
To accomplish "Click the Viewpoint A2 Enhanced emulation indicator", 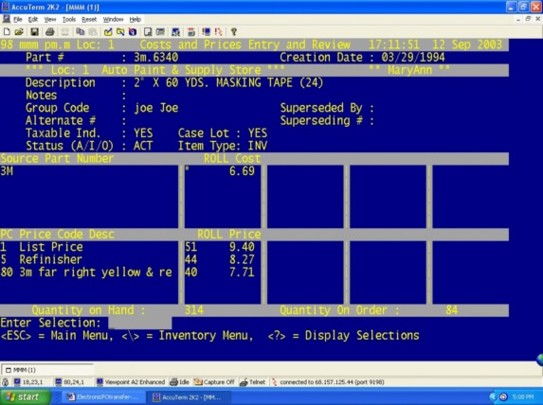I will click(131, 382).
